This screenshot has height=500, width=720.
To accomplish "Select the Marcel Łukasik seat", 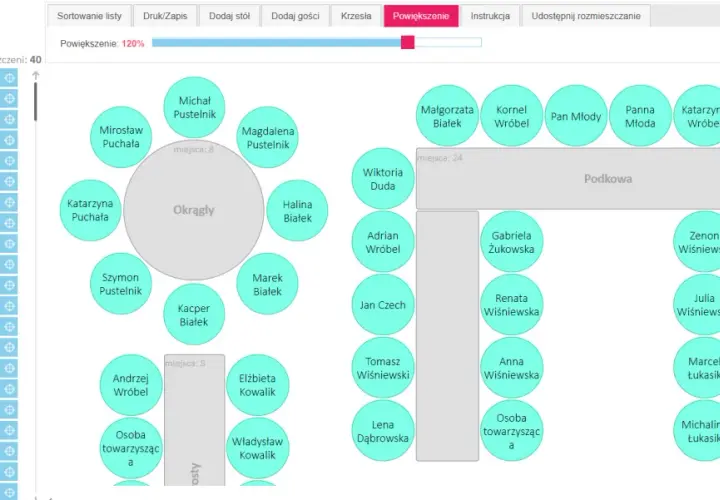I will 699,368.
